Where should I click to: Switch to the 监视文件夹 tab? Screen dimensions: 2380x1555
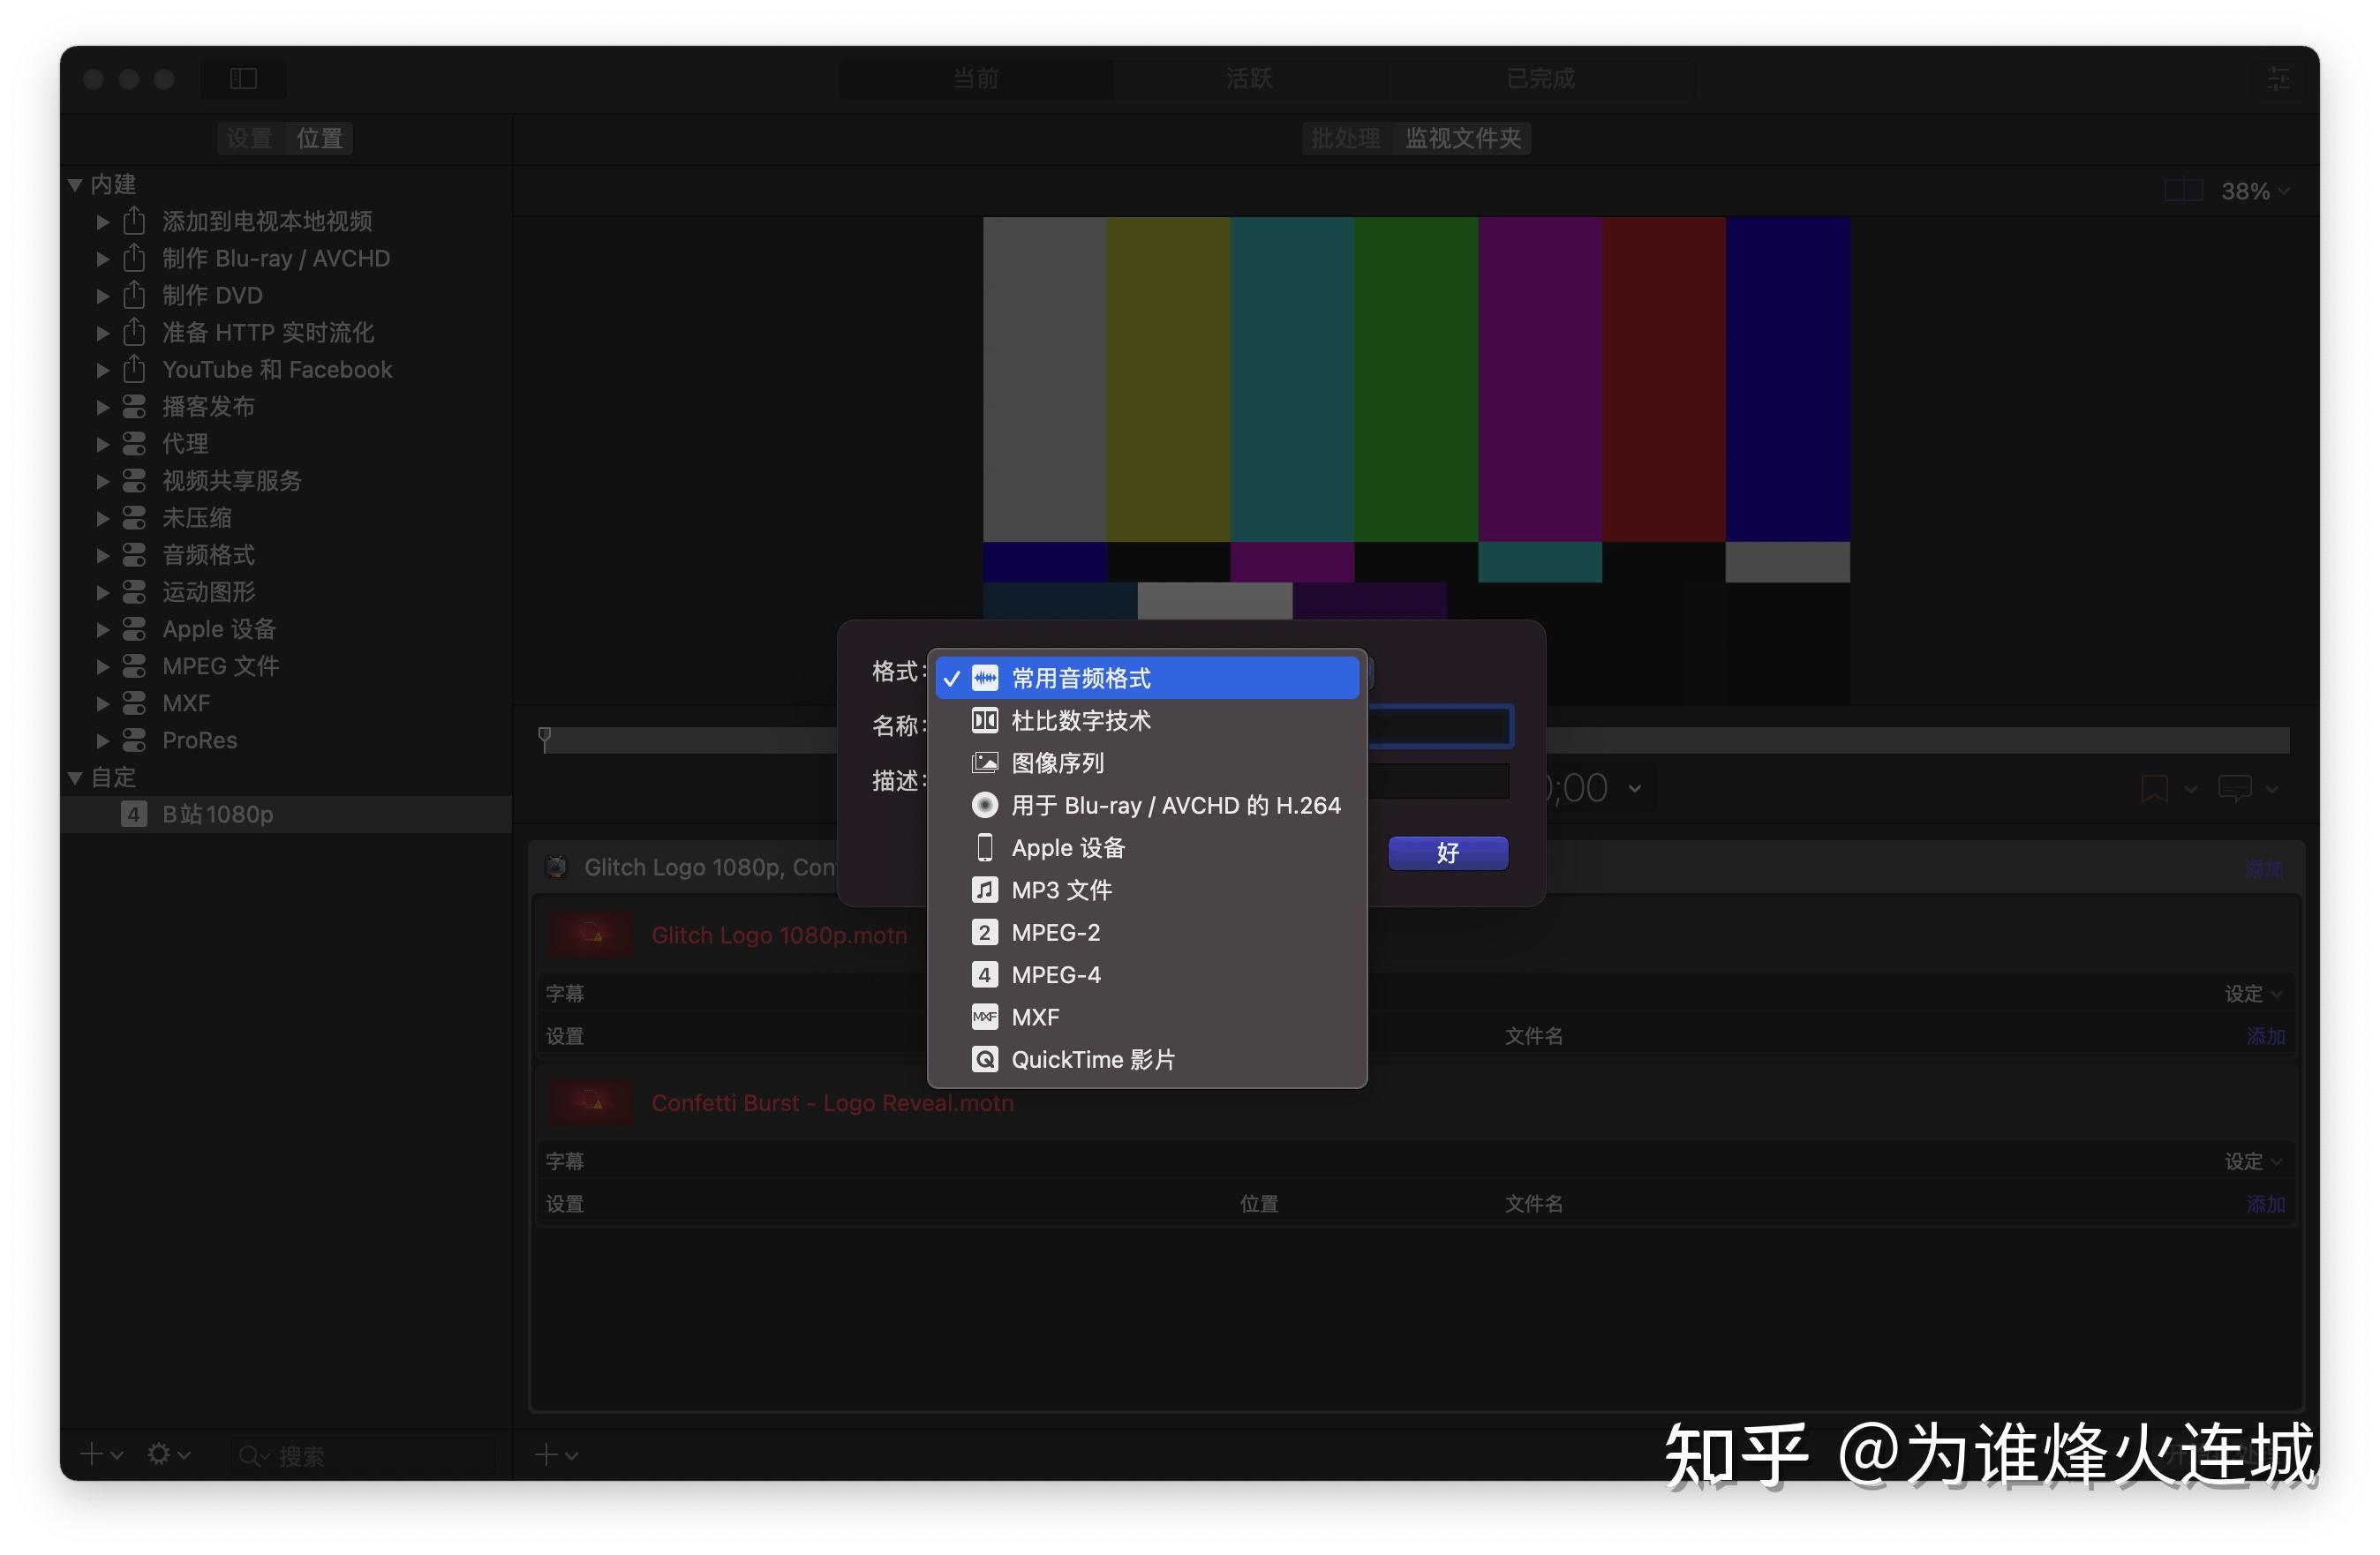coord(1462,138)
